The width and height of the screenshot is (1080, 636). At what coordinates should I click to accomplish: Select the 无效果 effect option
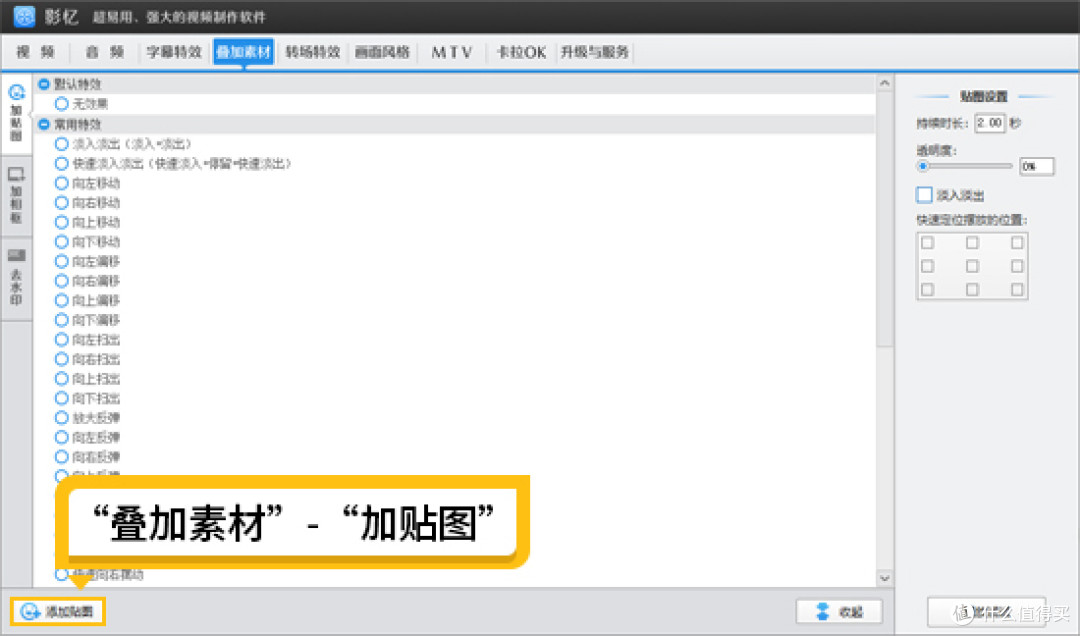pyautogui.click(x=61, y=104)
